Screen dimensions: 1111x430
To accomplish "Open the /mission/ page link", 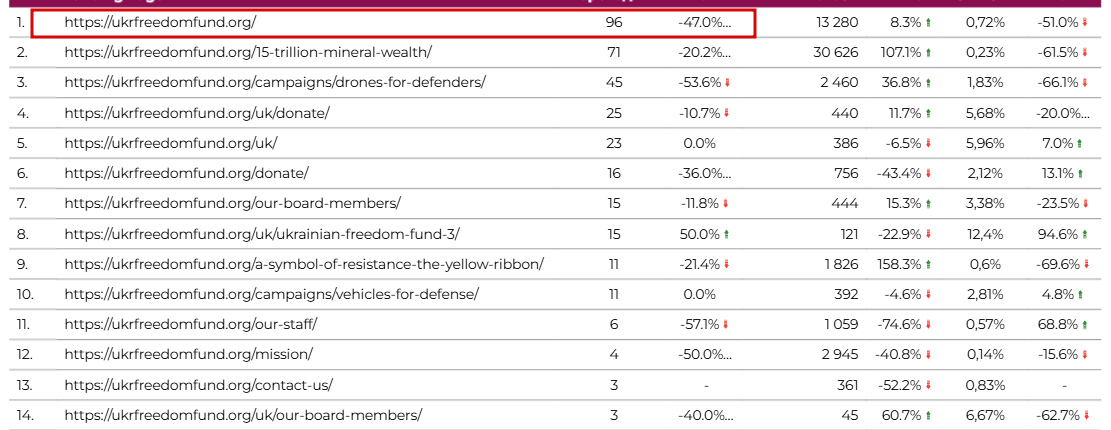I will tap(188, 355).
